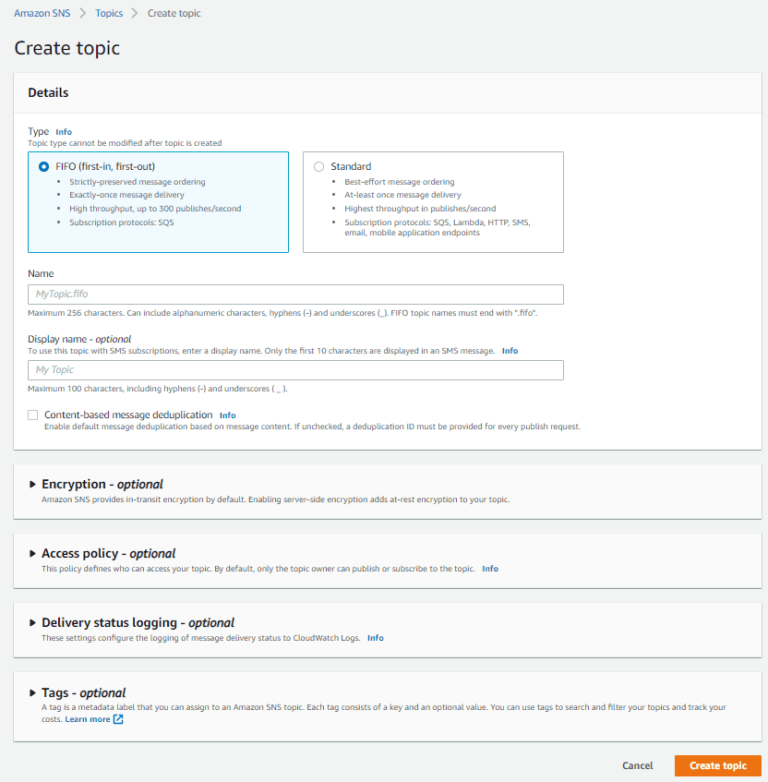Cancel topic creation
The height and width of the screenshot is (782, 768).
[637, 766]
